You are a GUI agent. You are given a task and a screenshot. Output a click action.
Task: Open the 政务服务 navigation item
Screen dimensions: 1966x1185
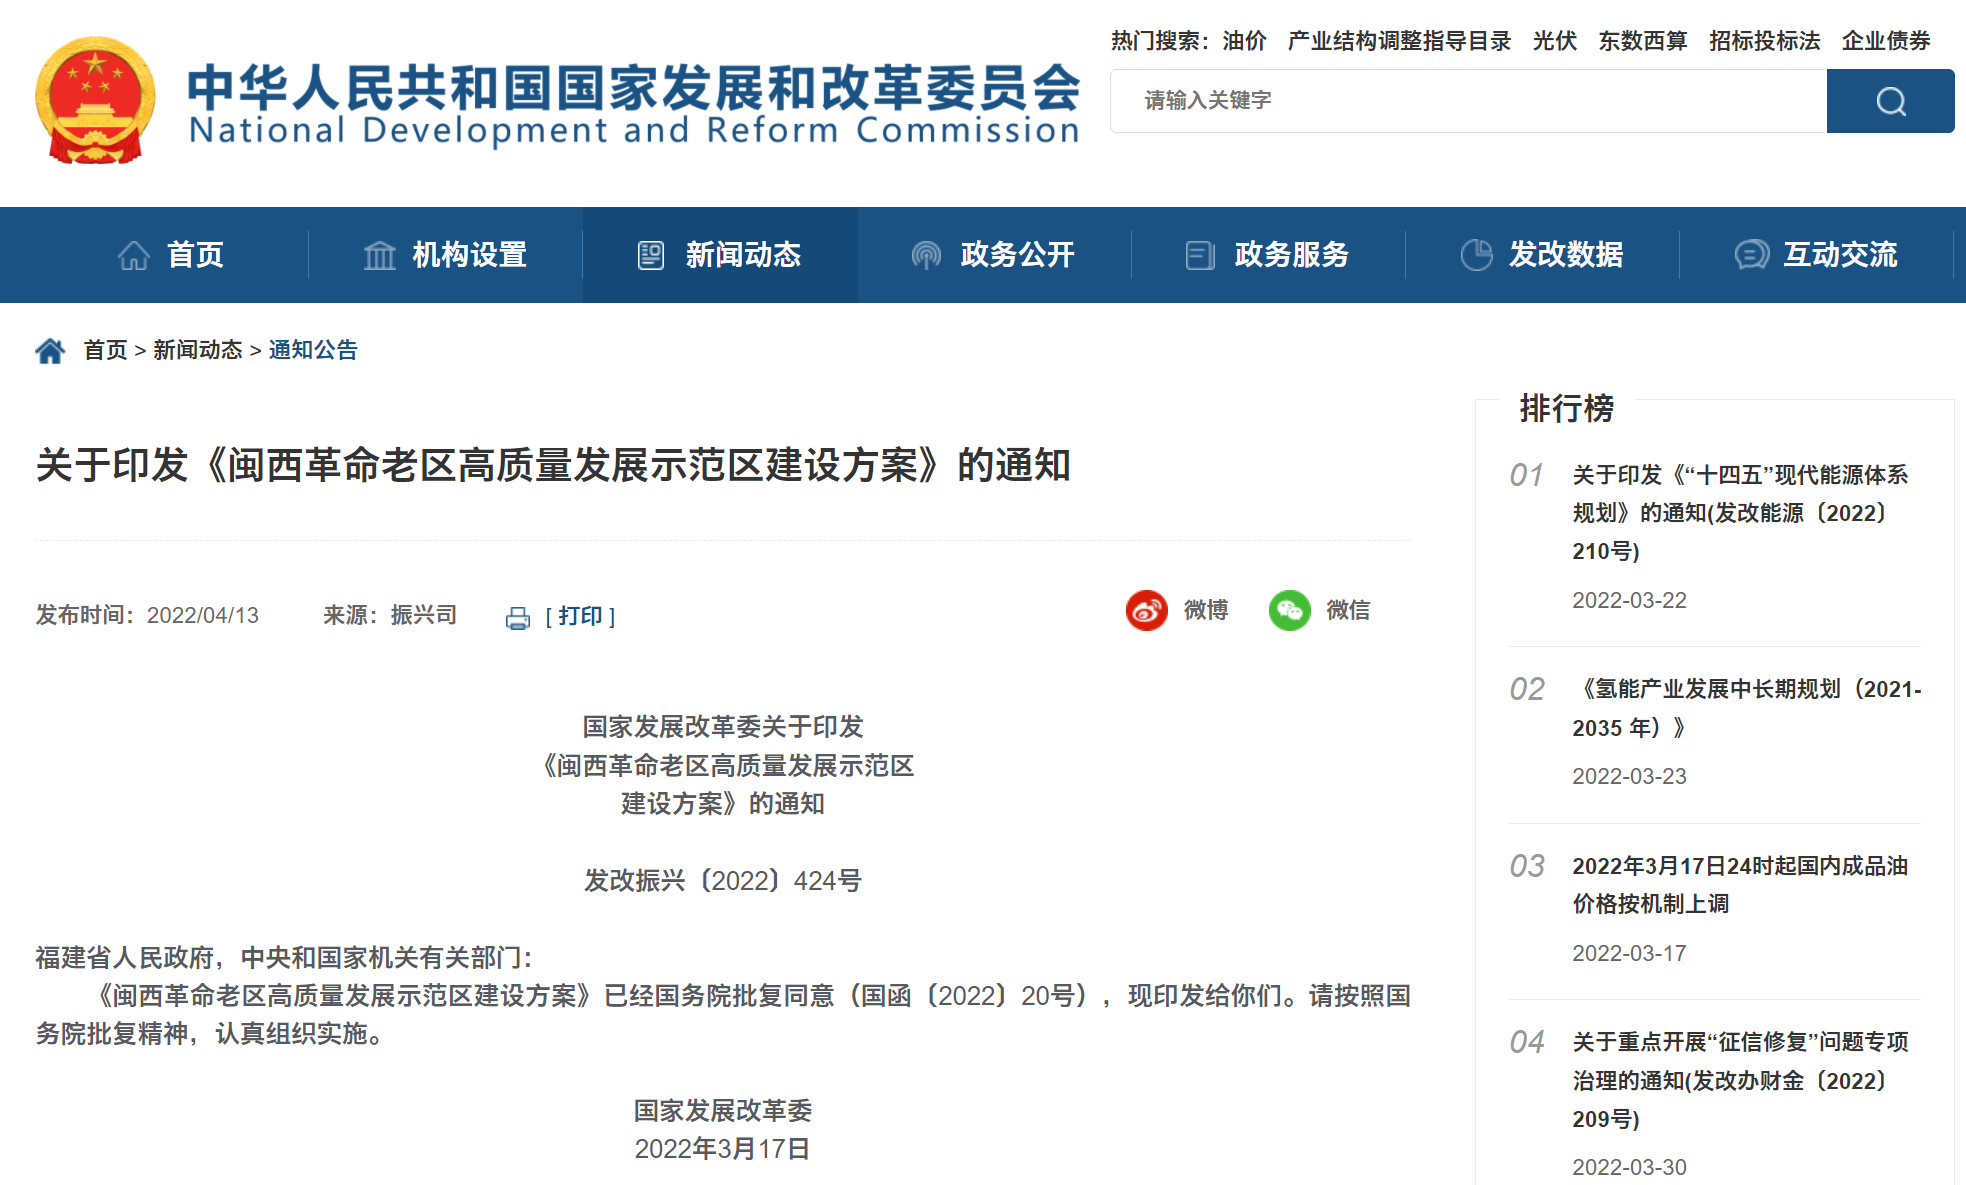[x=1268, y=255]
